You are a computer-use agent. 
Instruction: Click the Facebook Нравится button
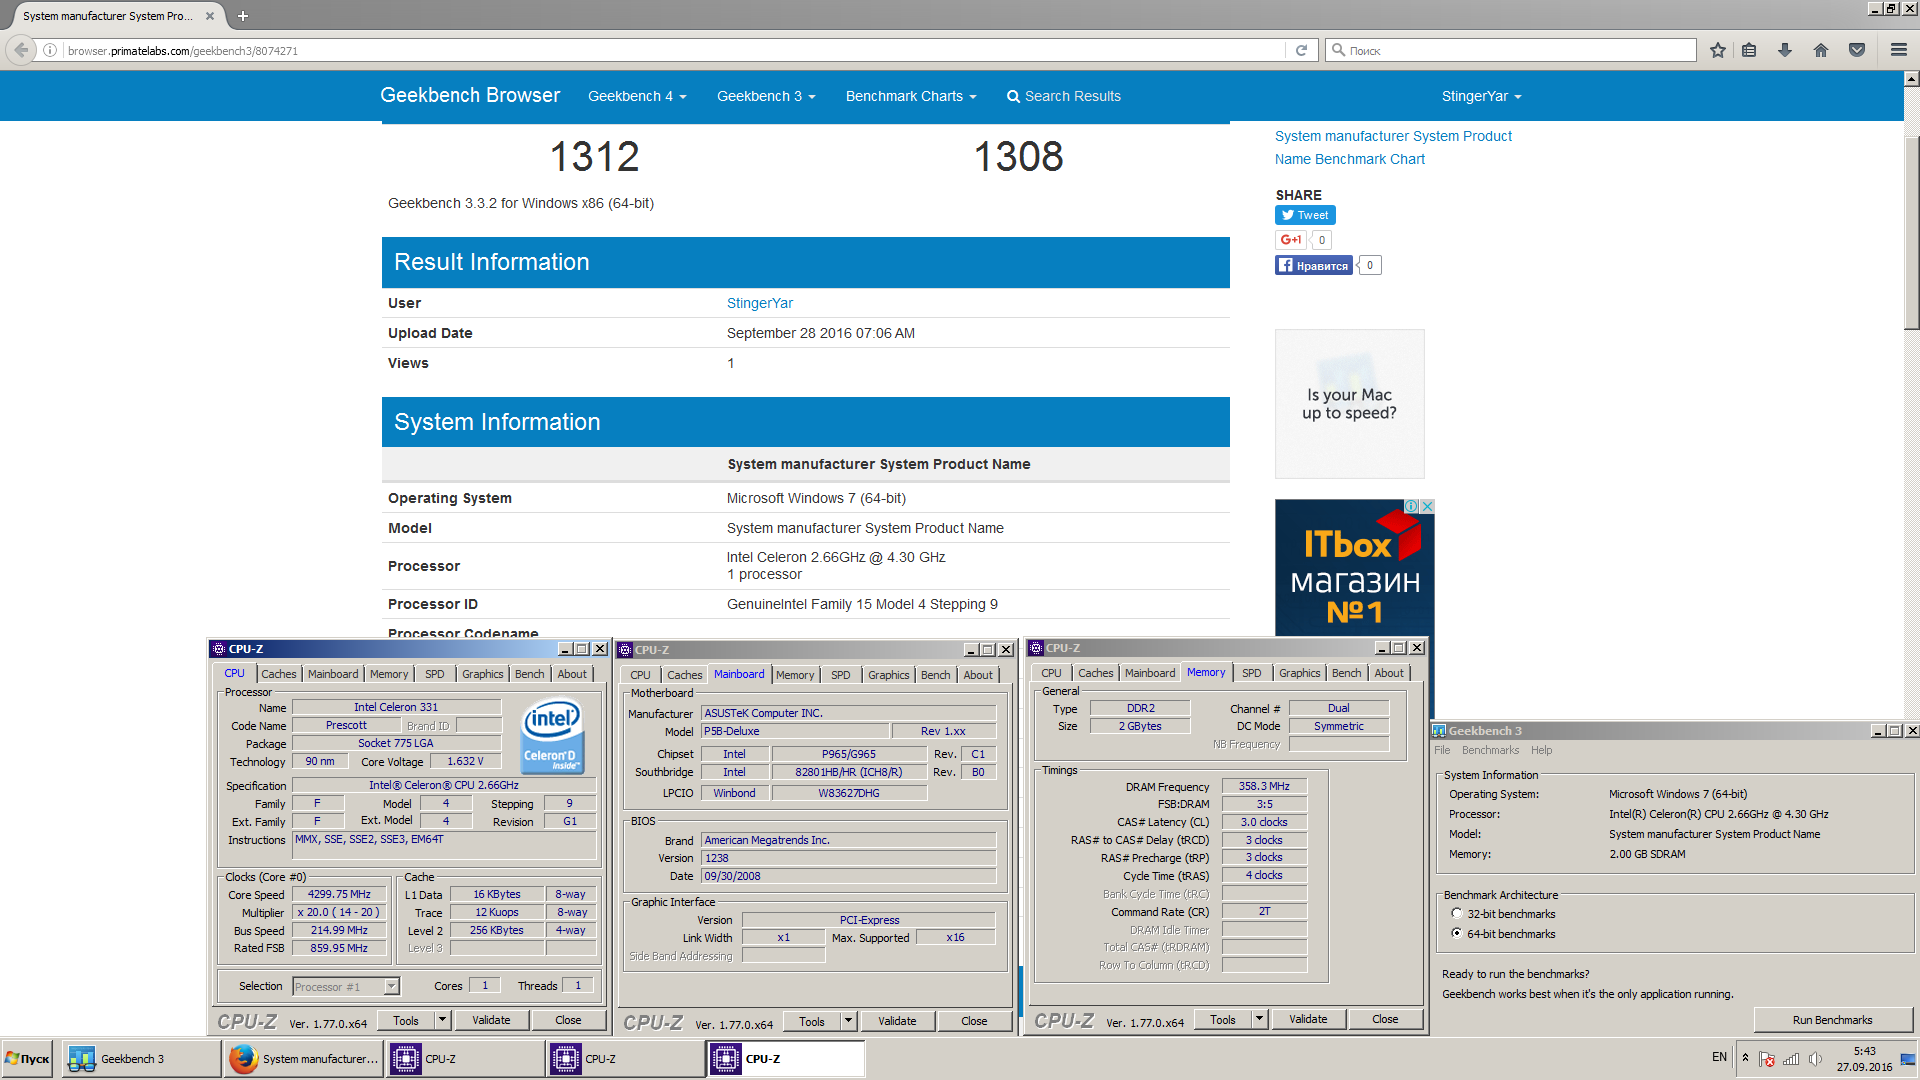1313,265
